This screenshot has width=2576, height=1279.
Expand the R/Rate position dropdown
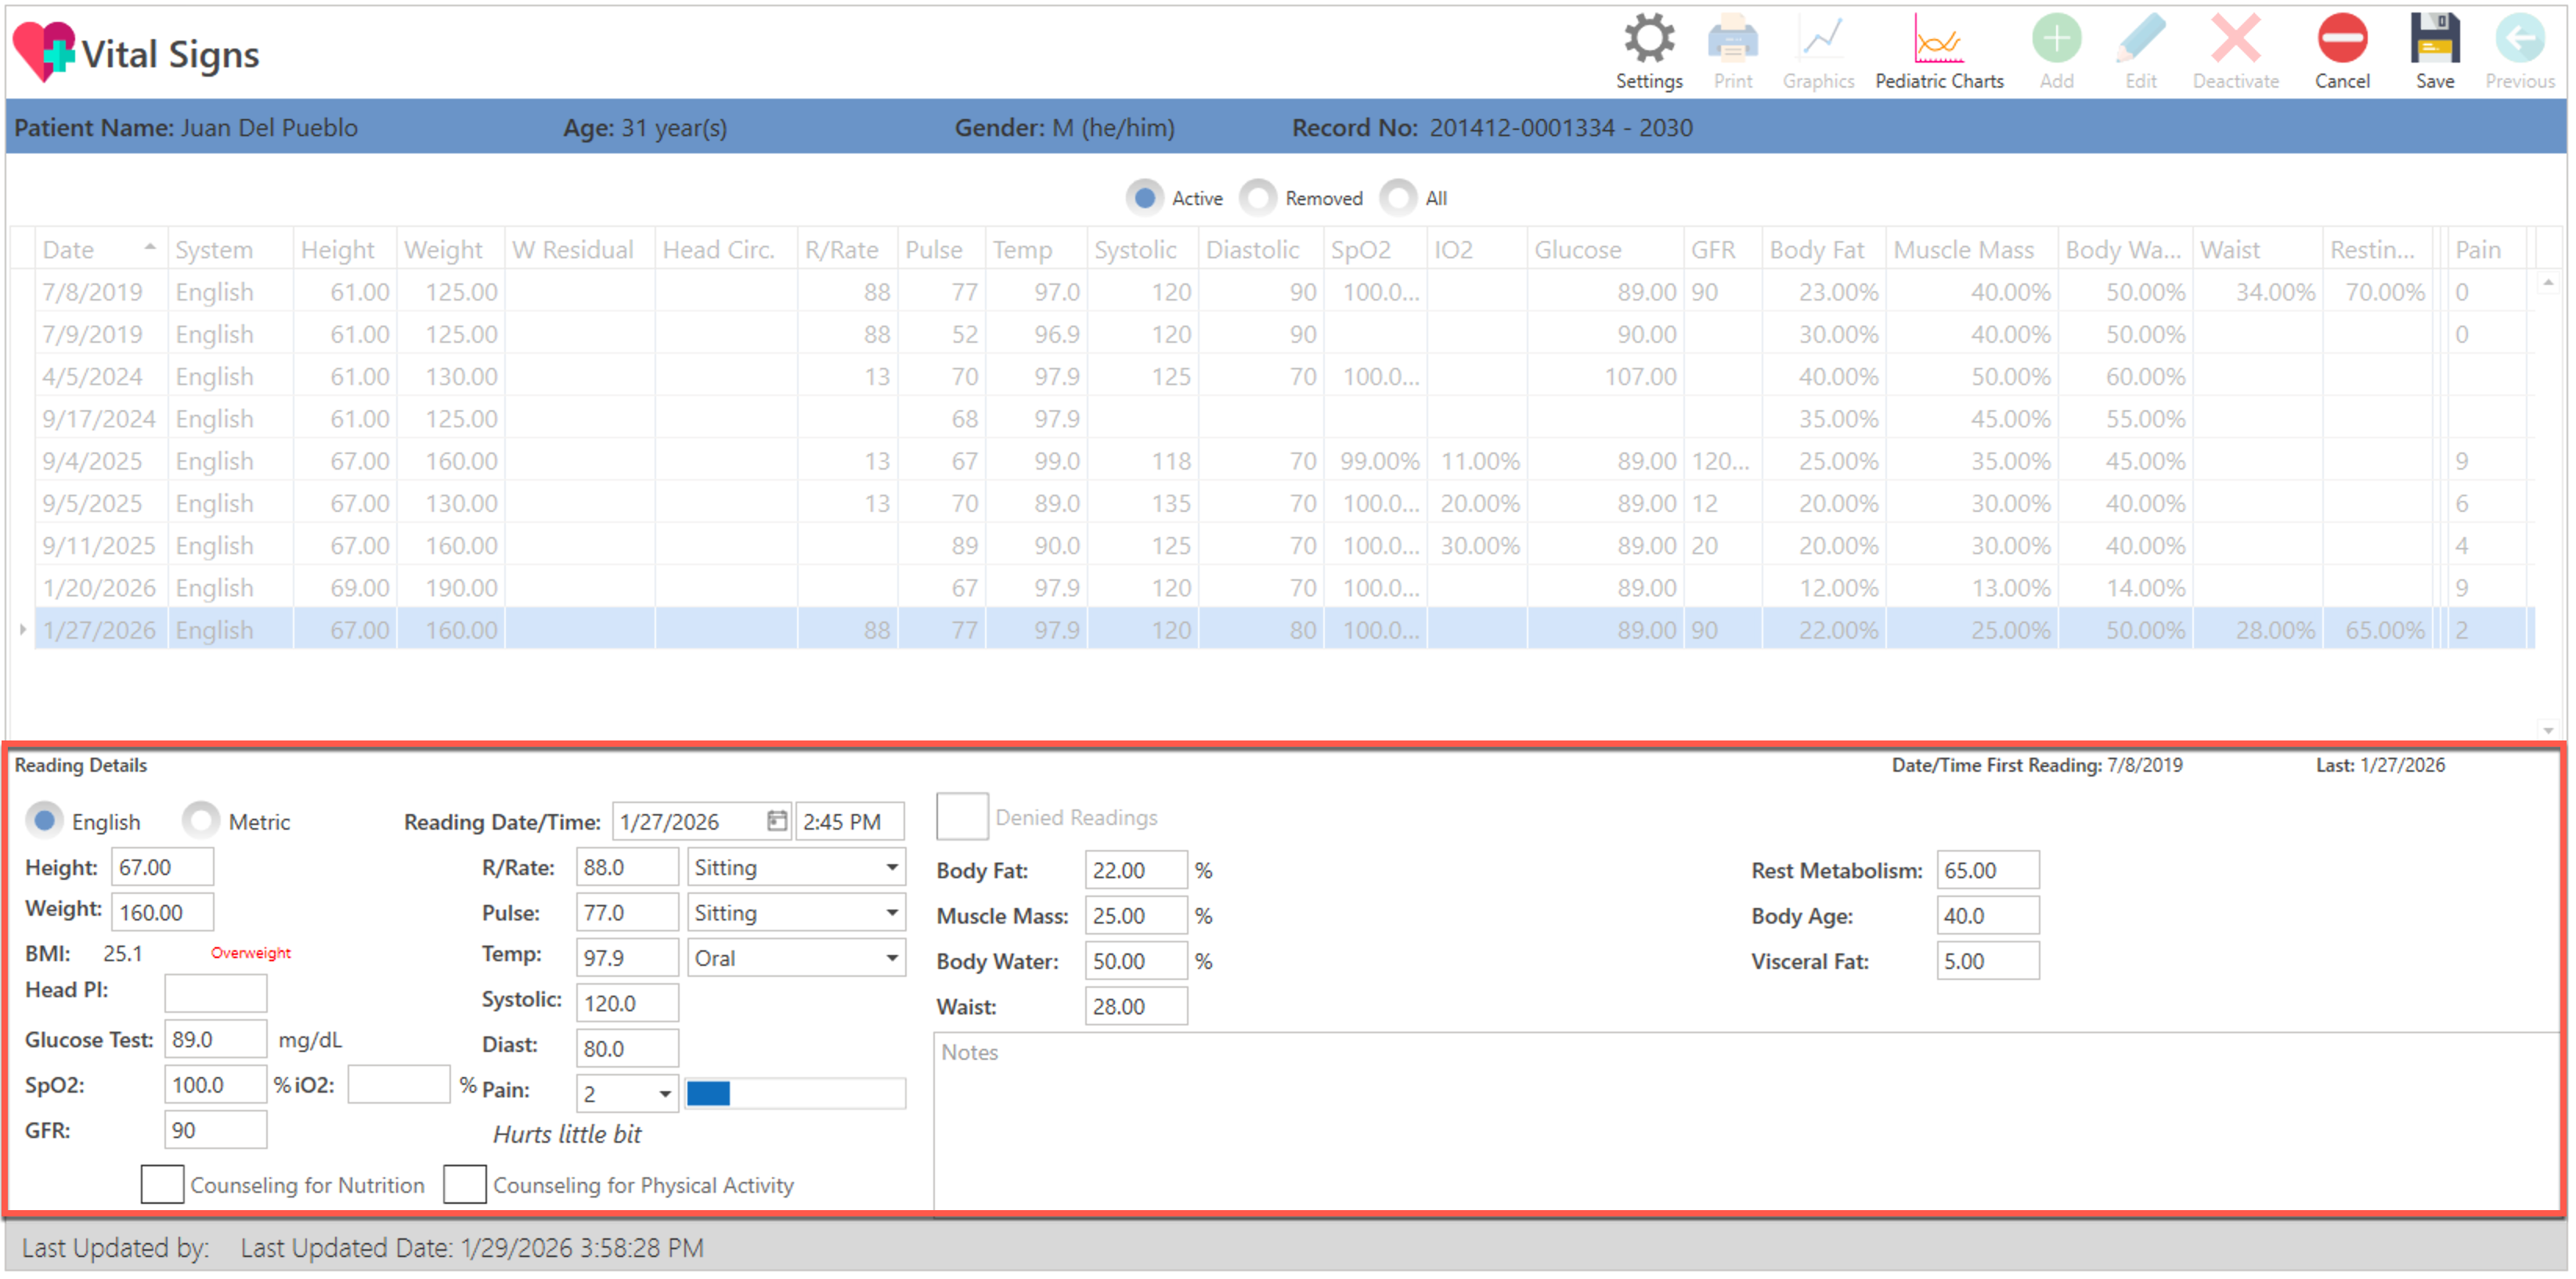(891, 868)
